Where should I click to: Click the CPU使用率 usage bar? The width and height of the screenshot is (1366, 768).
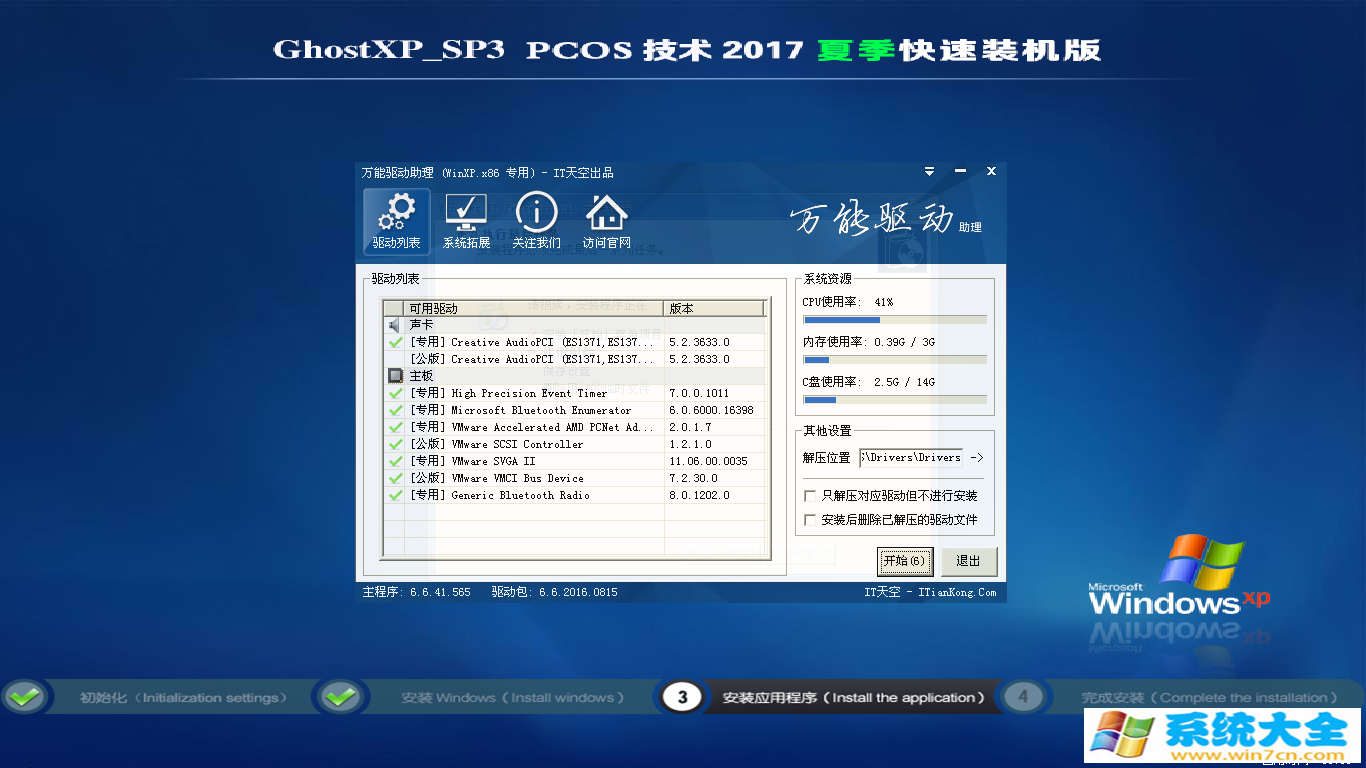[894, 320]
